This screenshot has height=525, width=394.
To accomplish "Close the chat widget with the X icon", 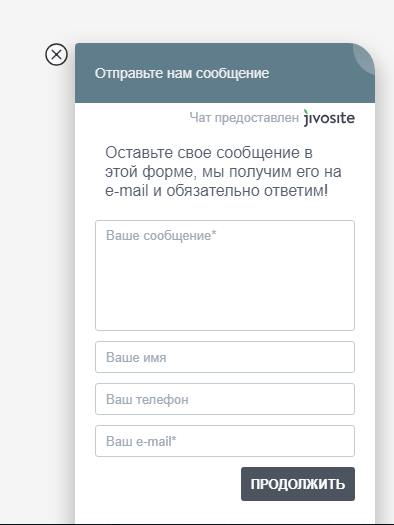I will 56,55.
